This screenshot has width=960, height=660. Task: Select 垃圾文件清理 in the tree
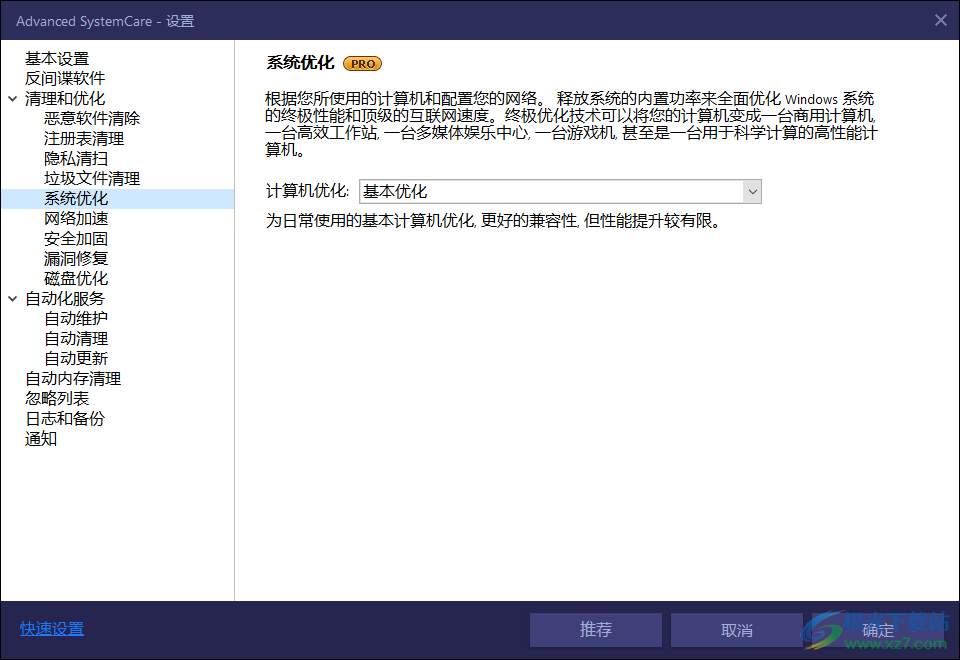point(92,178)
